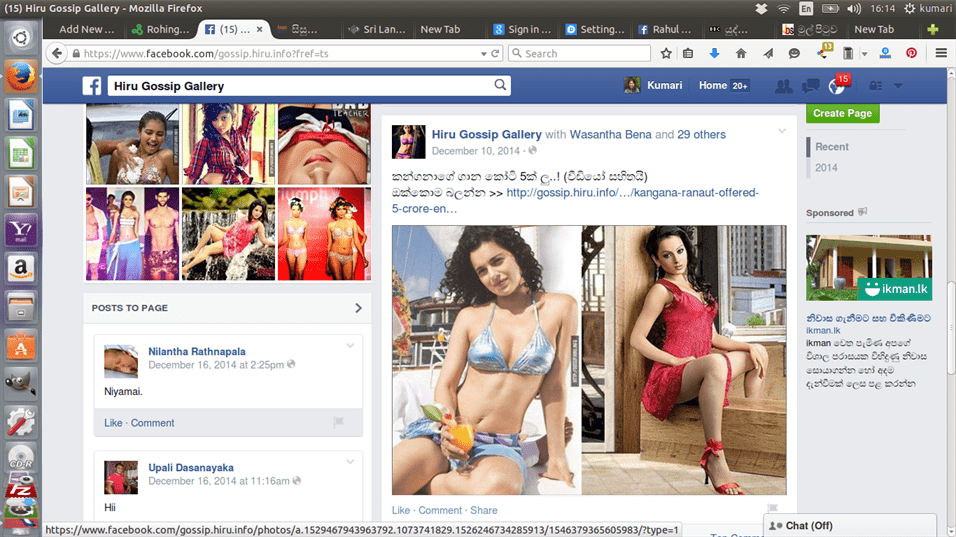The width and height of the screenshot is (956, 537).
Task: Launch Firefox from the Ubuntu dock
Action: click(21, 77)
